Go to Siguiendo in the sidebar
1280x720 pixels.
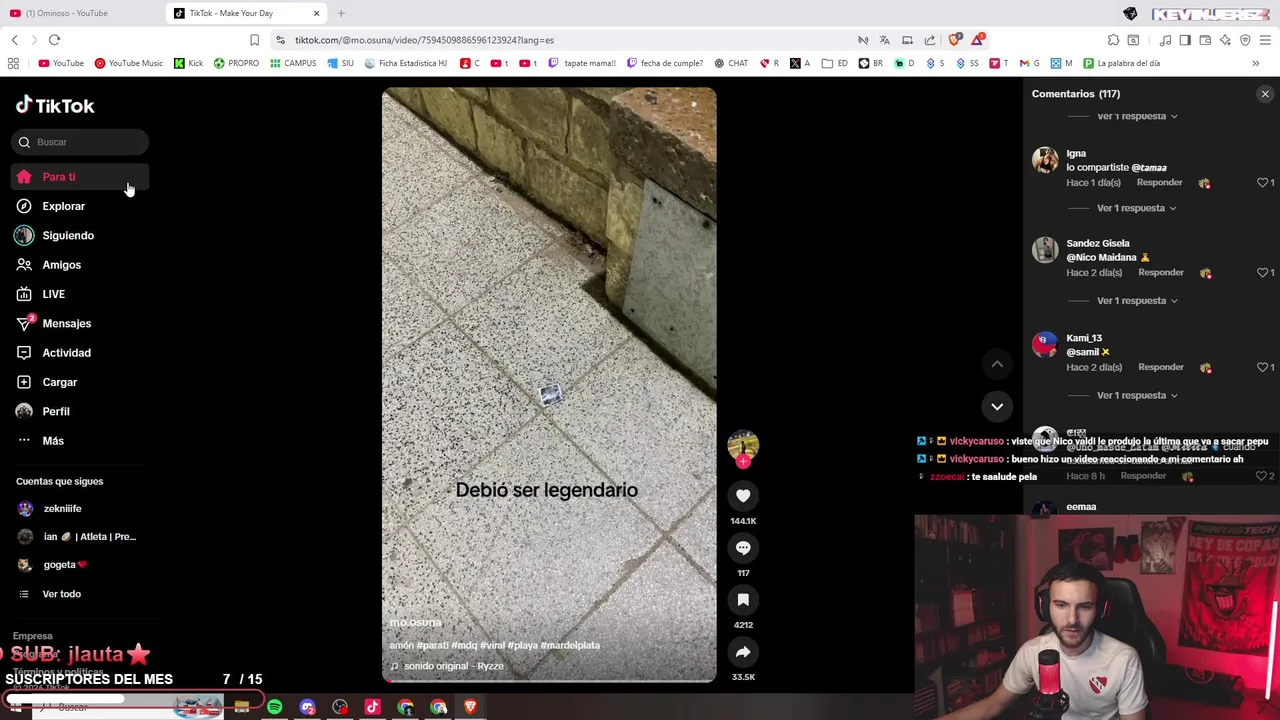[67, 235]
